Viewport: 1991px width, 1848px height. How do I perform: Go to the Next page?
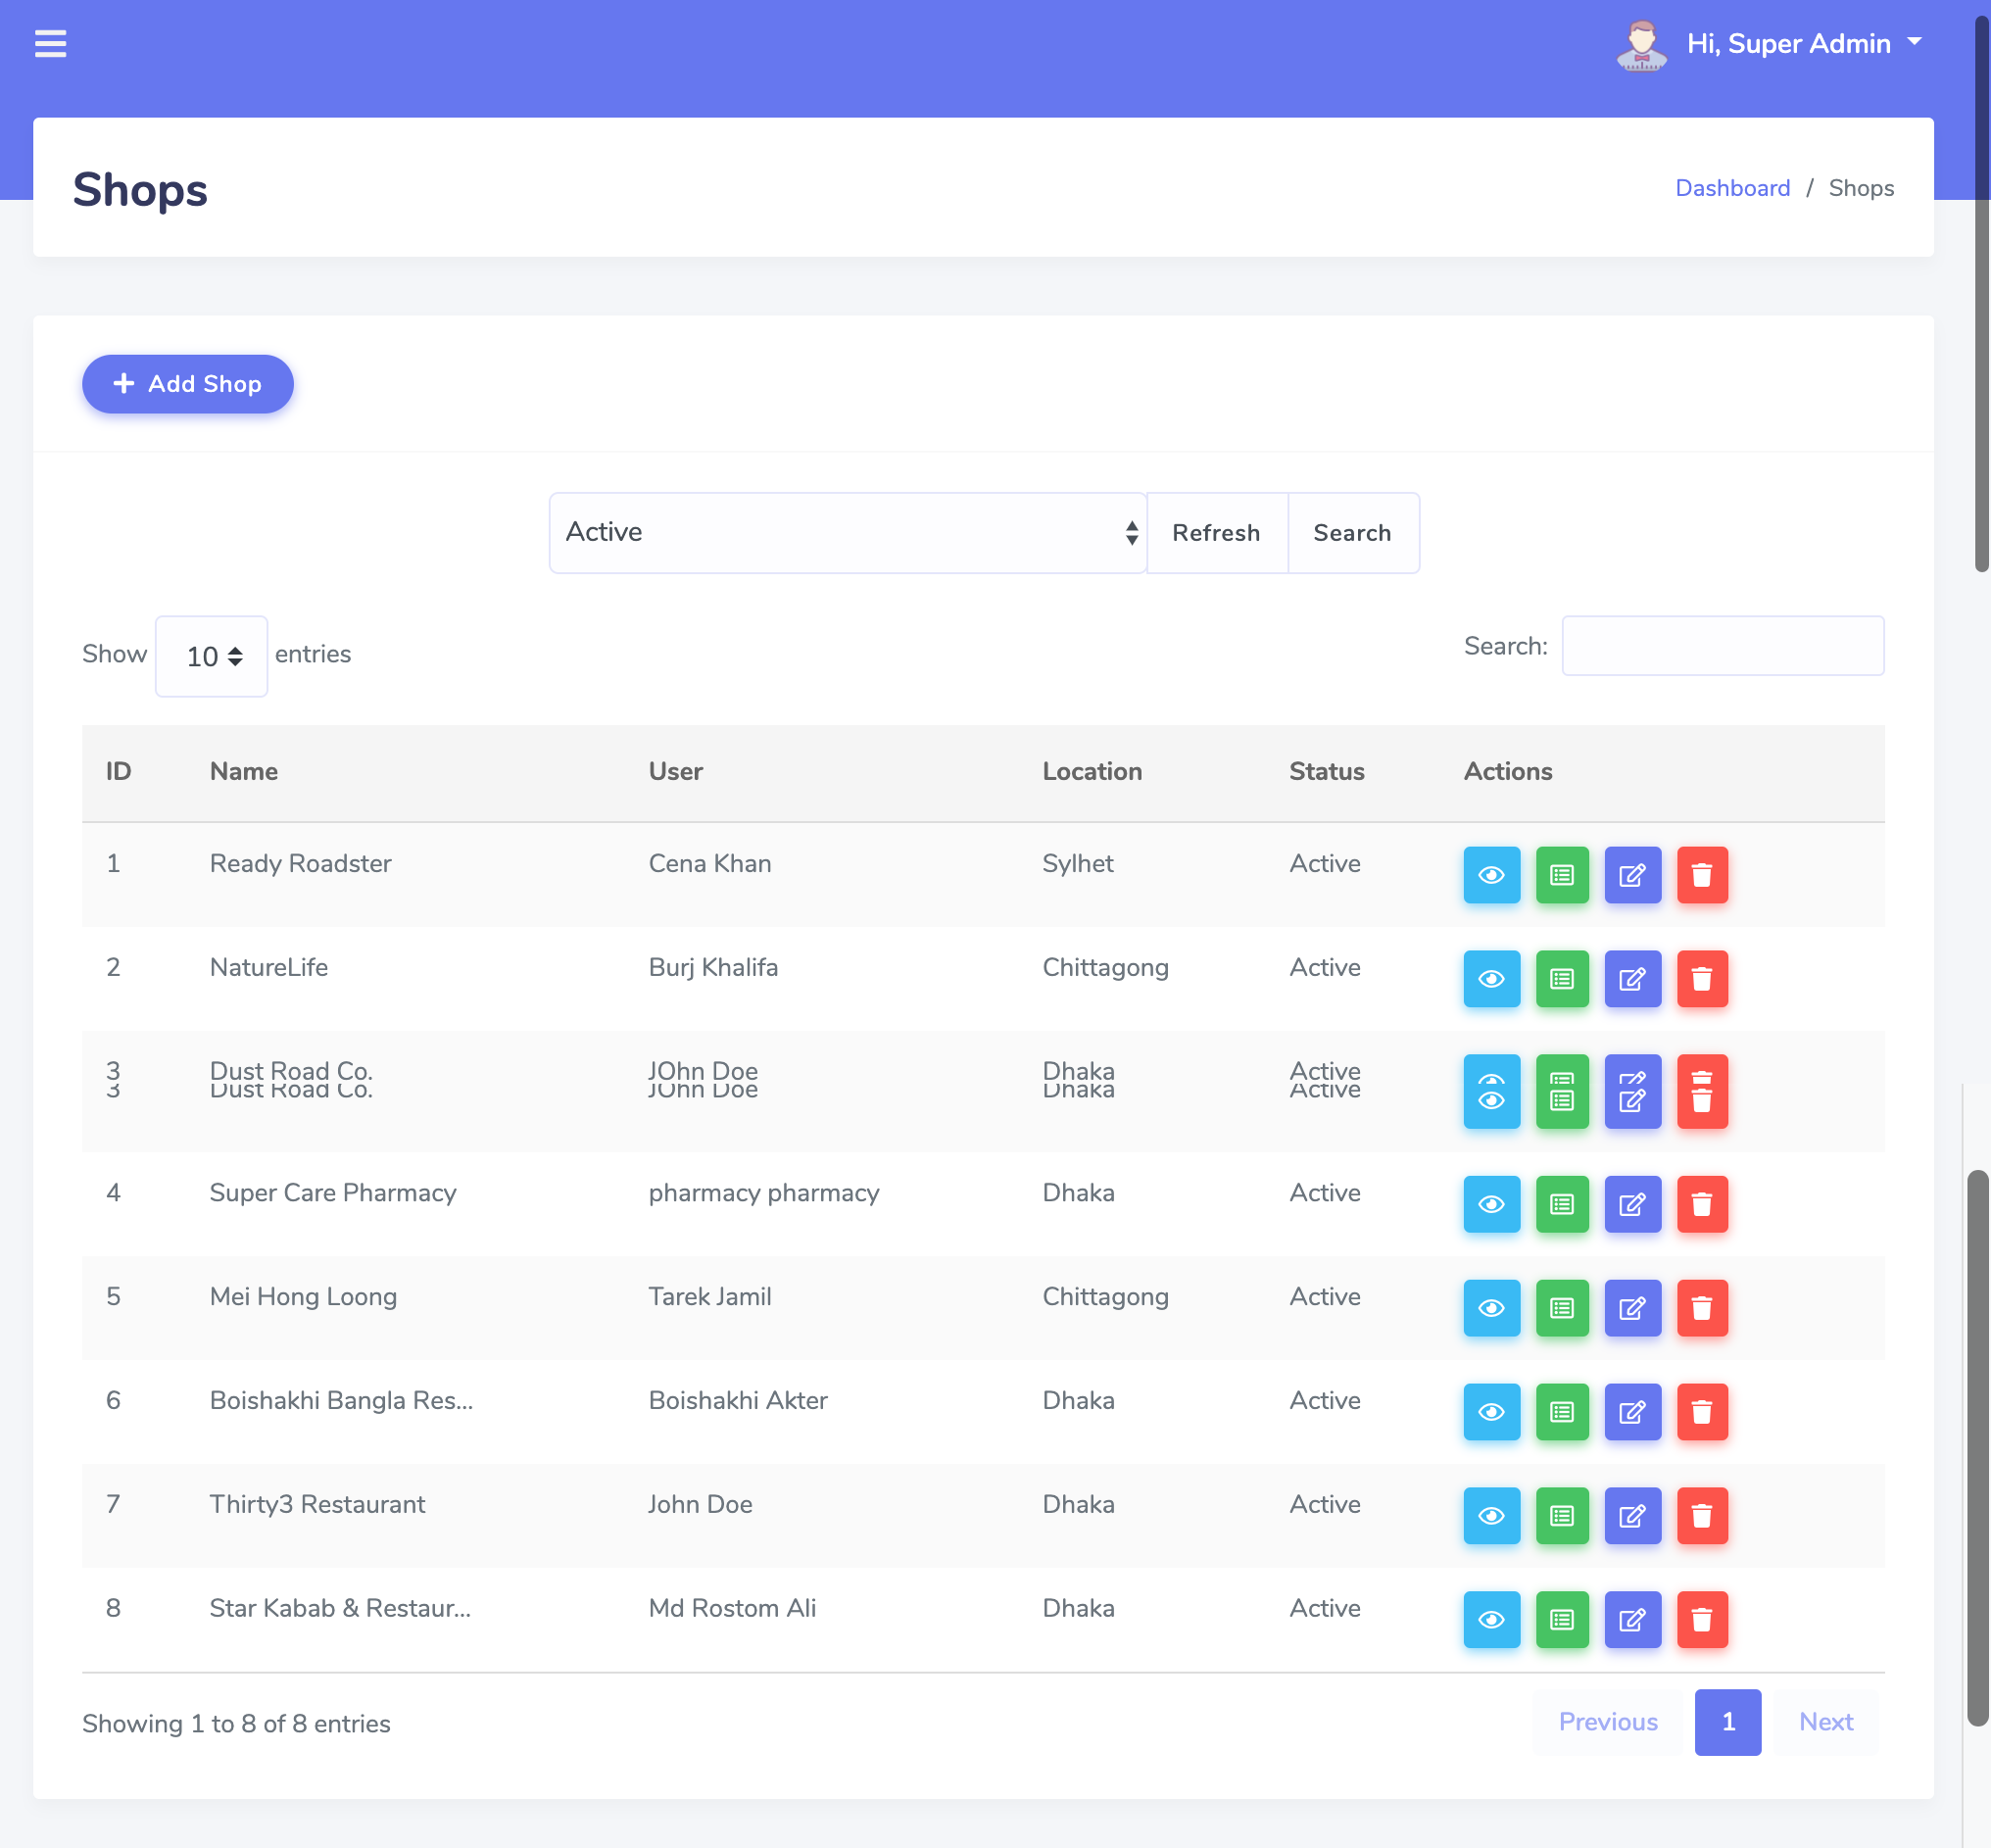coord(1825,1722)
